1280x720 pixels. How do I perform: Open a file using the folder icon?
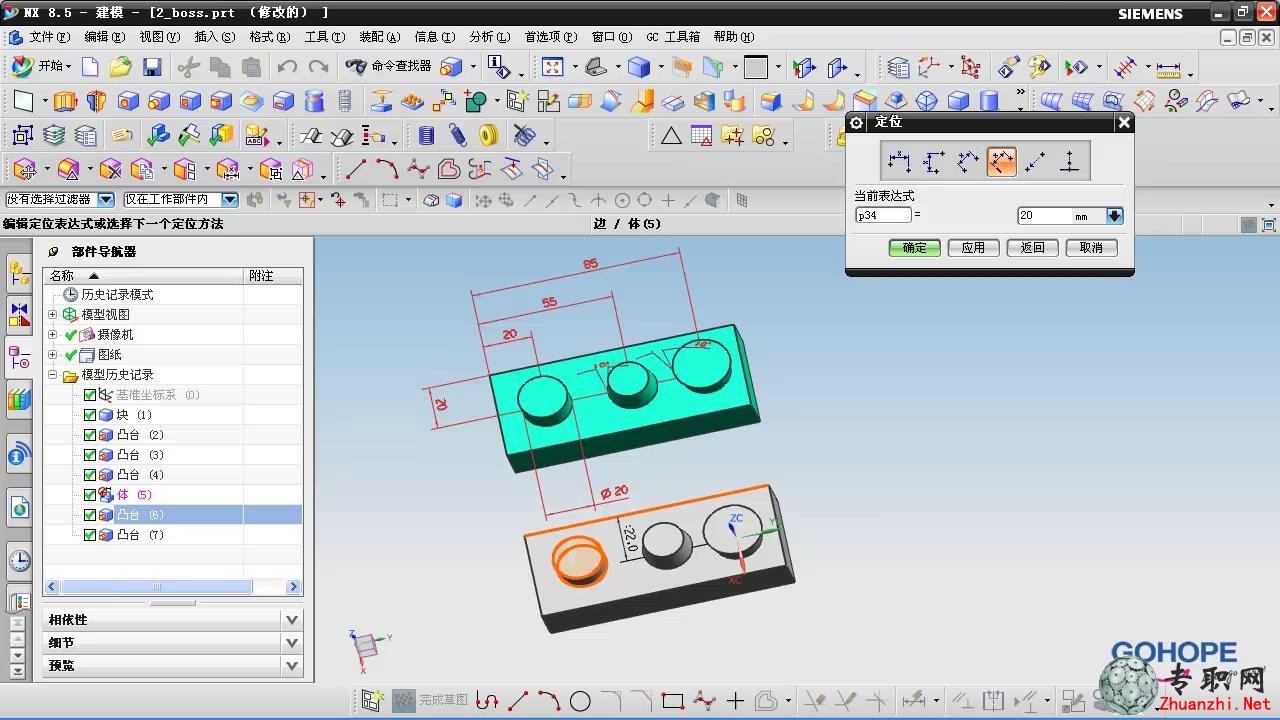[x=121, y=67]
